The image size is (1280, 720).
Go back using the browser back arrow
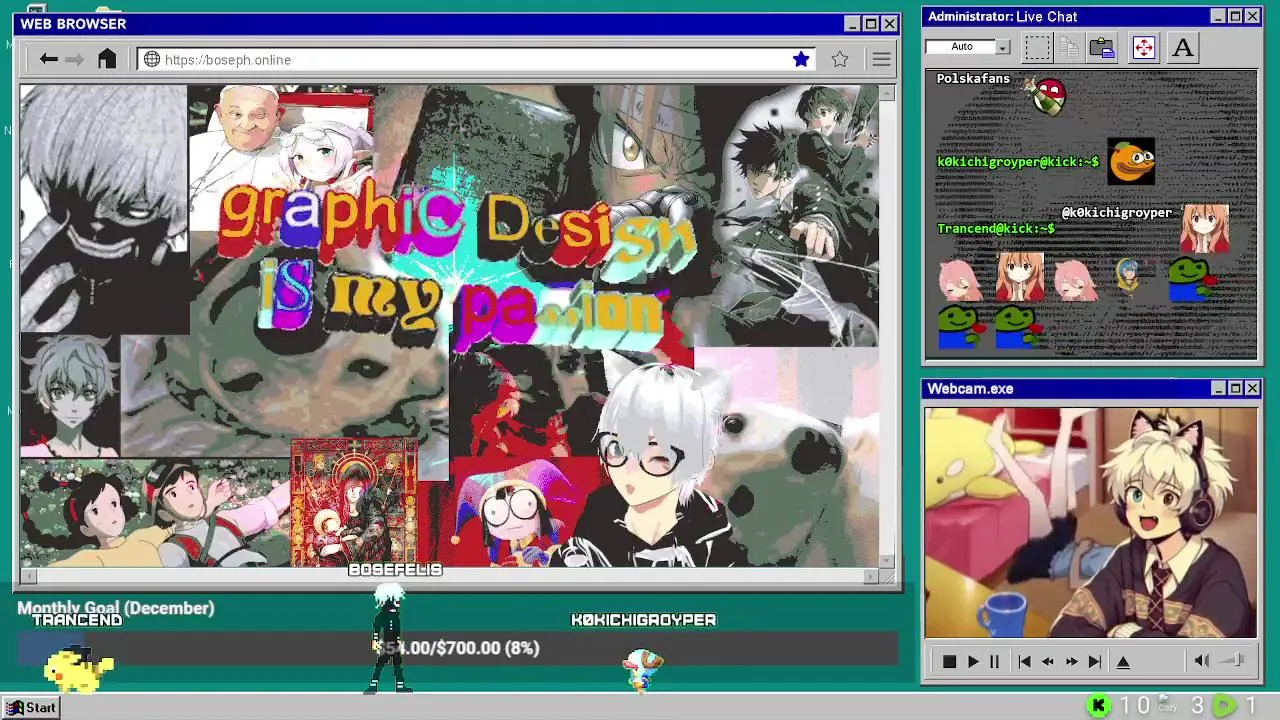click(x=48, y=60)
